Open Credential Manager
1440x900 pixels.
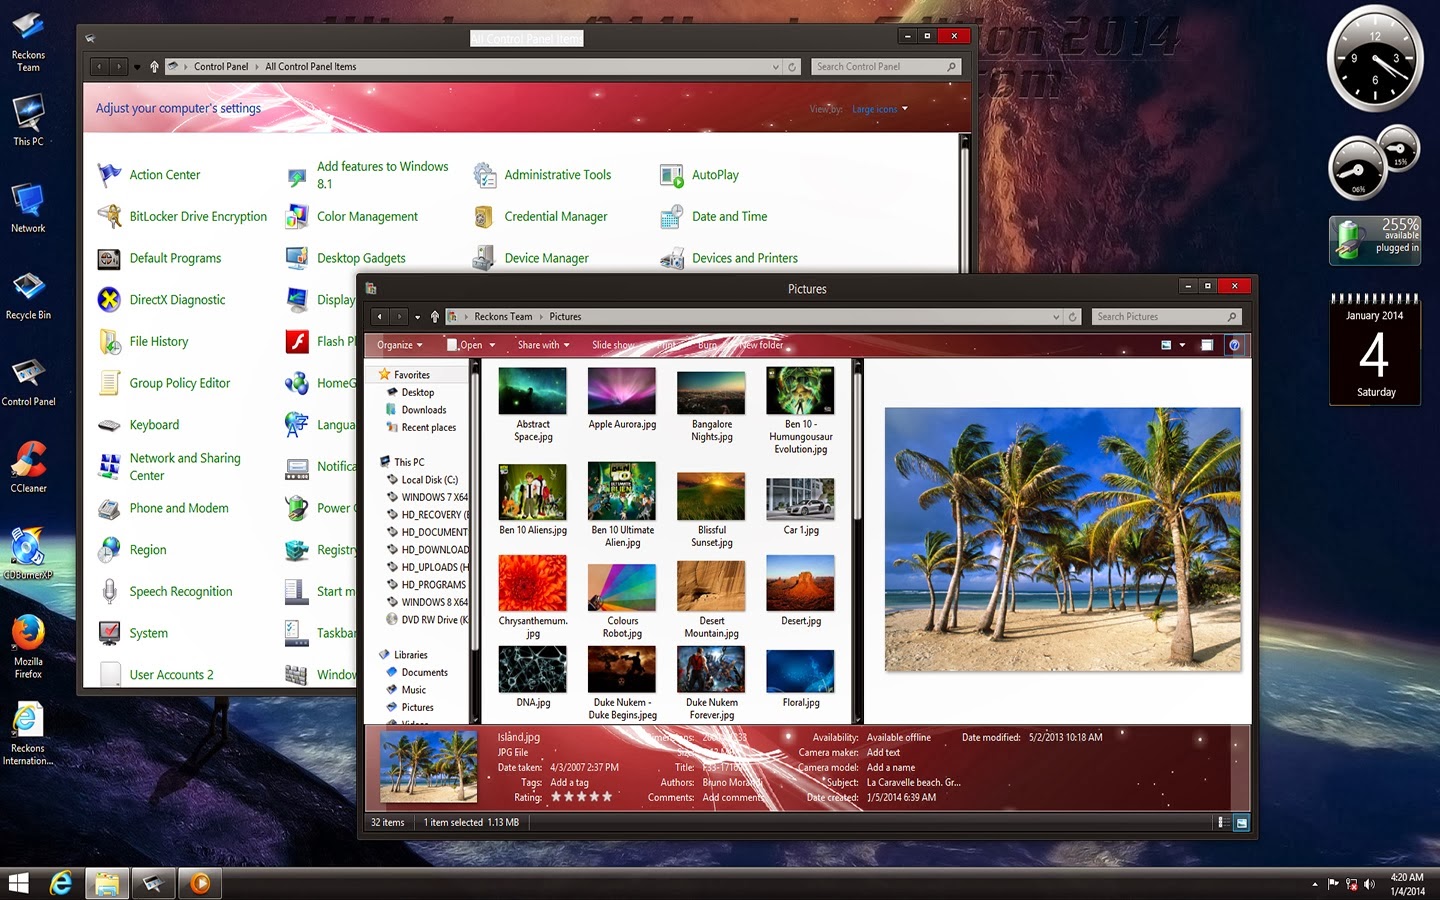(x=555, y=216)
